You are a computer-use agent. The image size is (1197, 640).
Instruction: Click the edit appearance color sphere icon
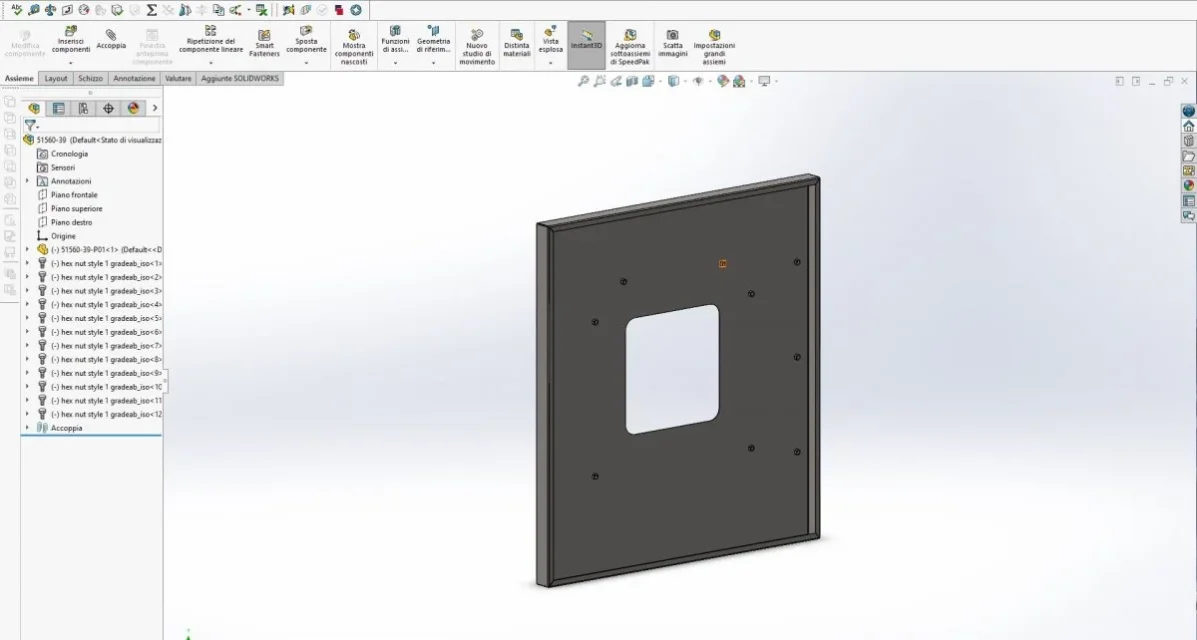[x=723, y=81]
